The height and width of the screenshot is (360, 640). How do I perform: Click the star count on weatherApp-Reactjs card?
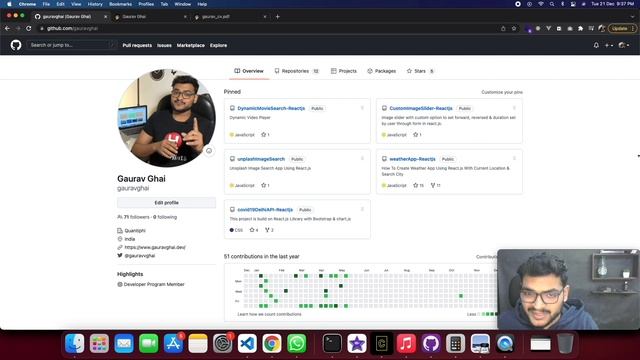click(x=418, y=185)
